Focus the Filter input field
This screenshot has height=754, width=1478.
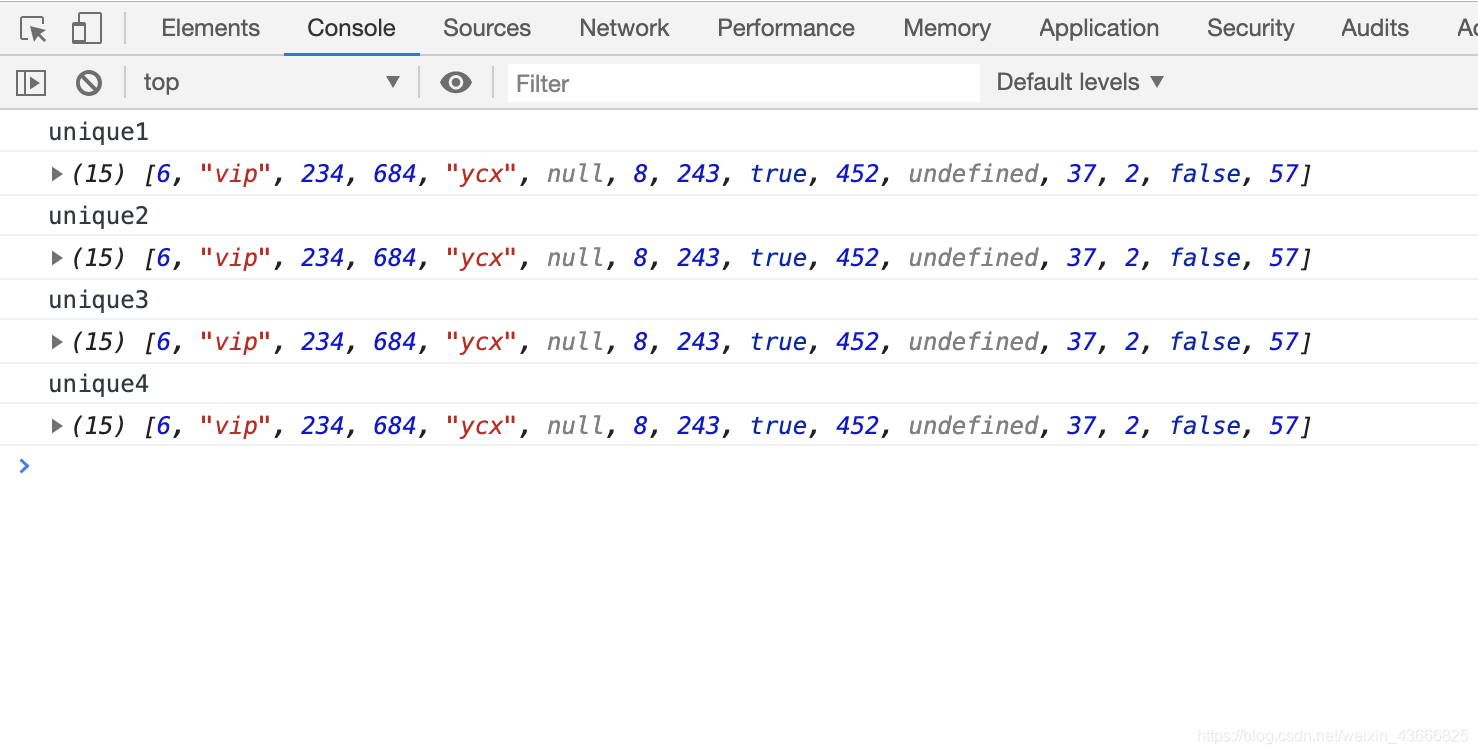[x=743, y=83]
